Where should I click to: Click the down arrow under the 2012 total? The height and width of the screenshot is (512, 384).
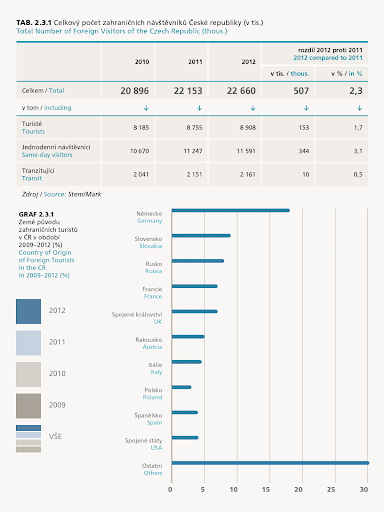253,108
